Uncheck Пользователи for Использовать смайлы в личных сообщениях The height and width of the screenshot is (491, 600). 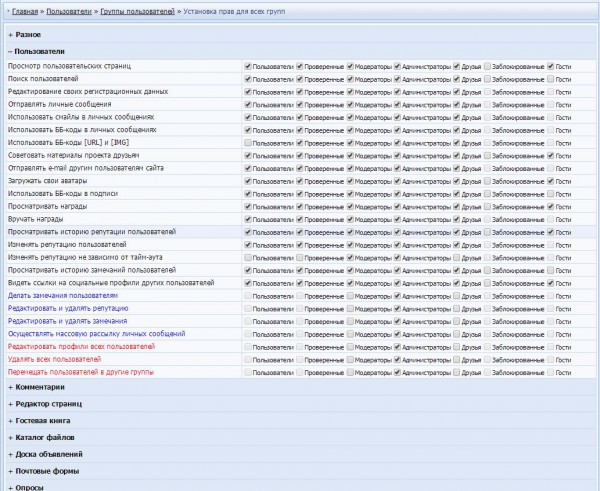point(248,117)
